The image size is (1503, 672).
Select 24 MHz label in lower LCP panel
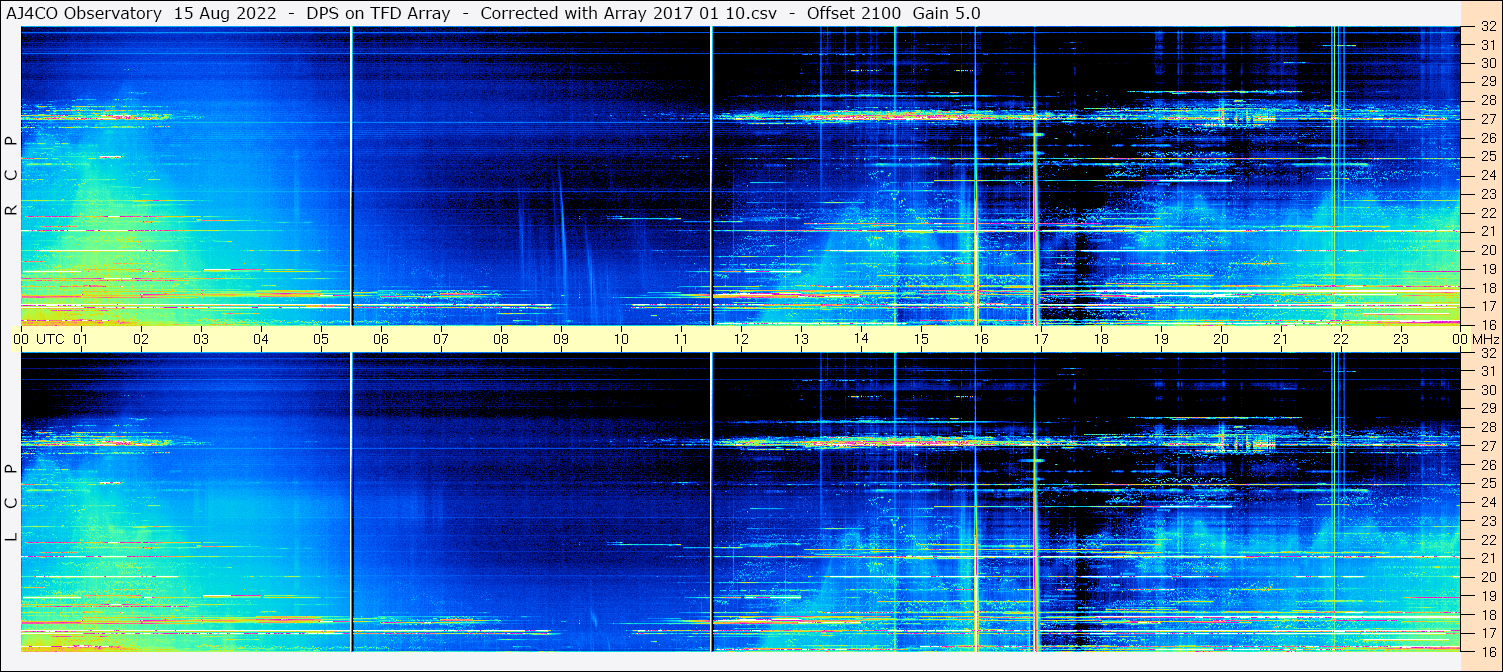[1487, 502]
